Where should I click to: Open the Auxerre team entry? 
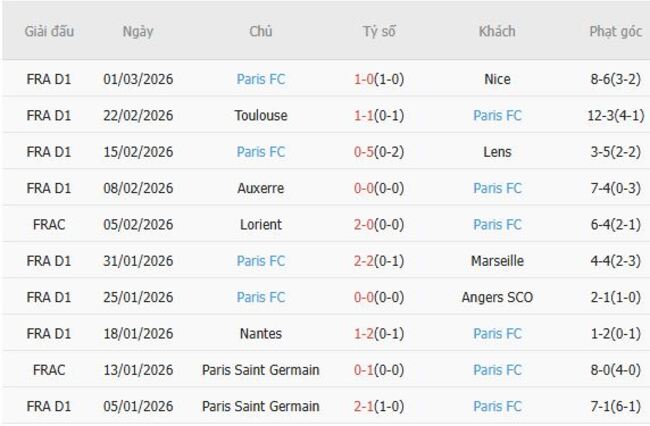pyautogui.click(x=261, y=188)
